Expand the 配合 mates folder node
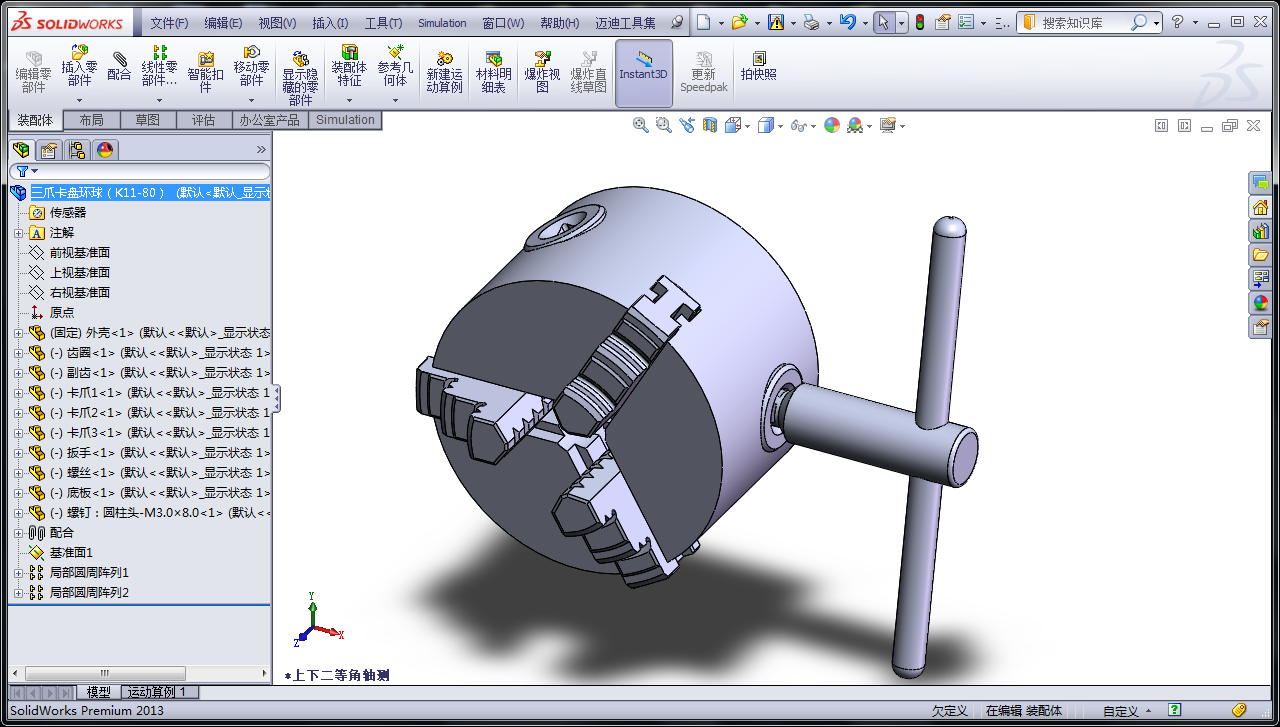The image size is (1280, 727). click(18, 533)
